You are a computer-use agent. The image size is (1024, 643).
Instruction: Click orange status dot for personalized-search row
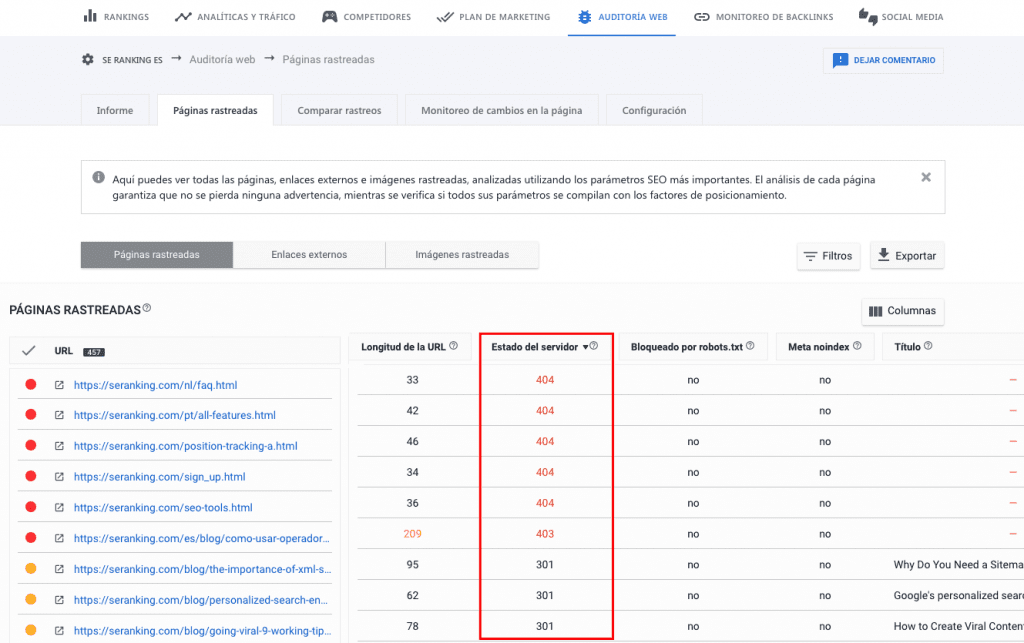coord(31,599)
